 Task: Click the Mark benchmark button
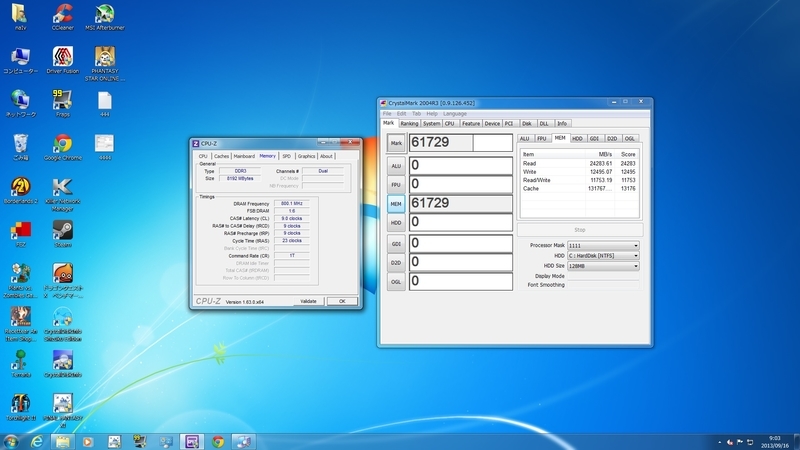[396, 143]
